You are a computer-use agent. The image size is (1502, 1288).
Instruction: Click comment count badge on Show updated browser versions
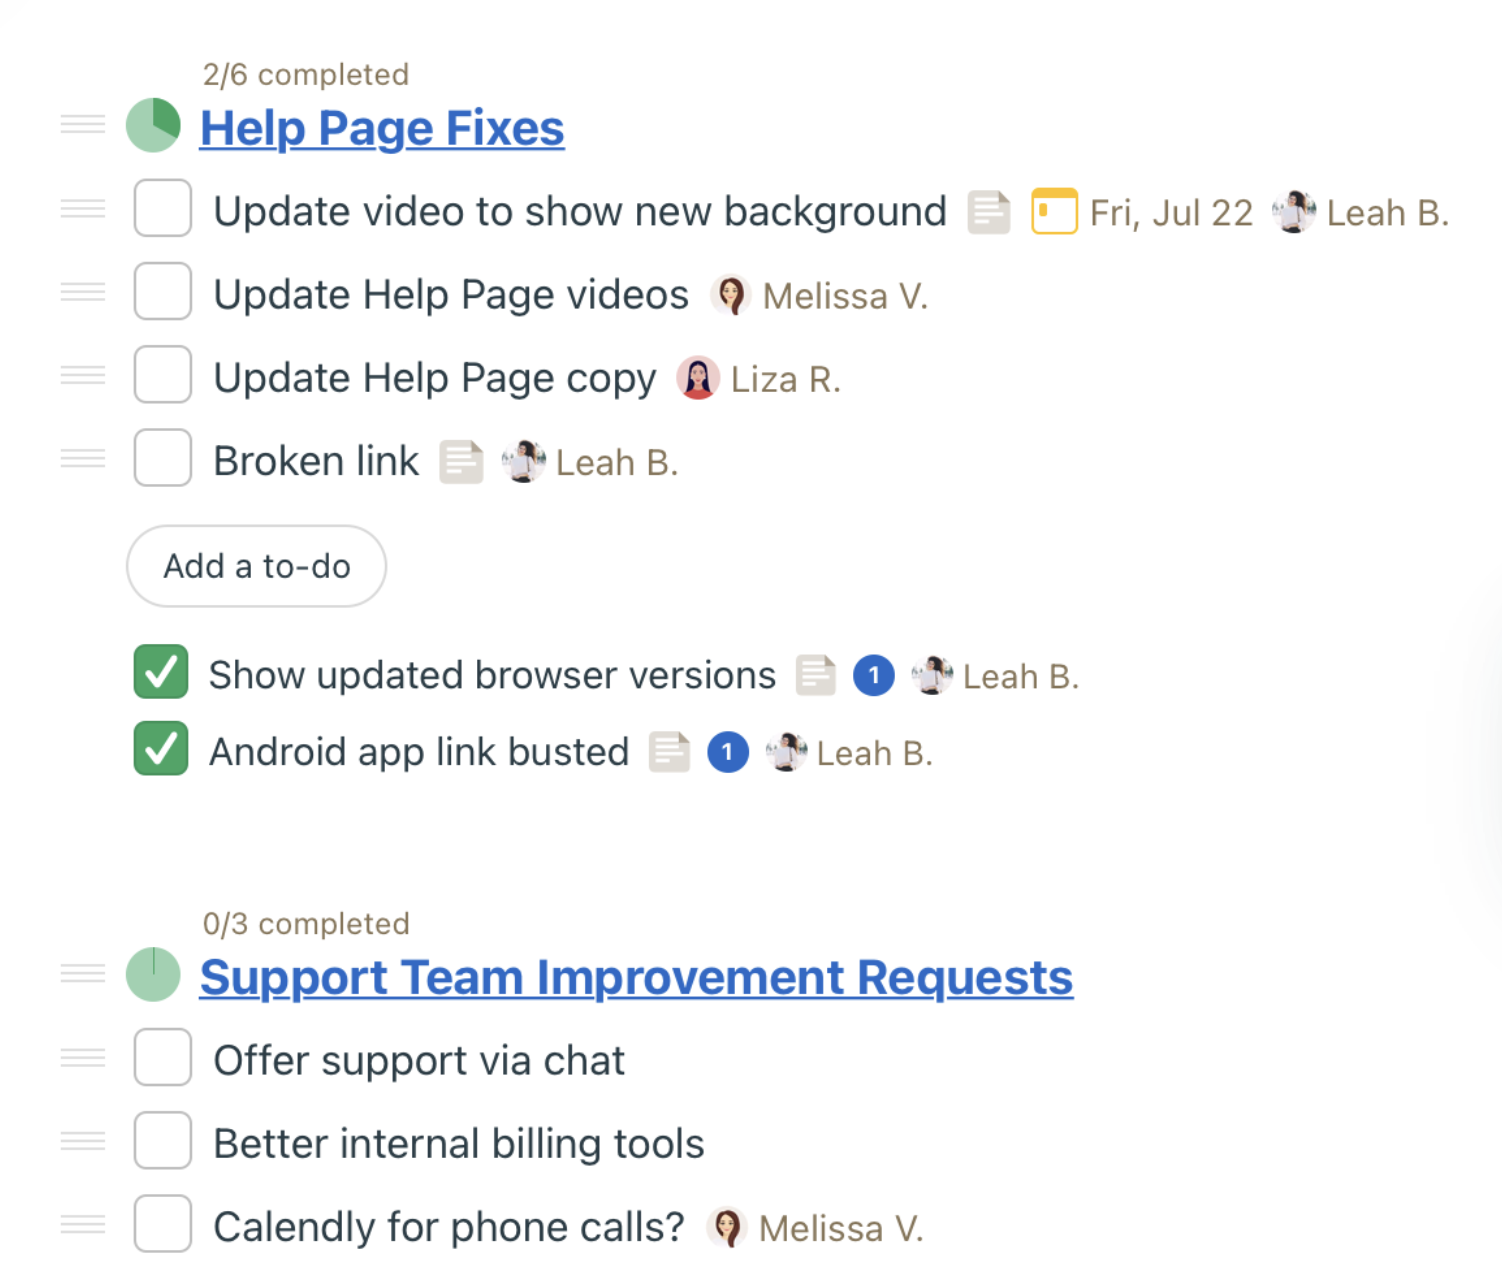(874, 675)
